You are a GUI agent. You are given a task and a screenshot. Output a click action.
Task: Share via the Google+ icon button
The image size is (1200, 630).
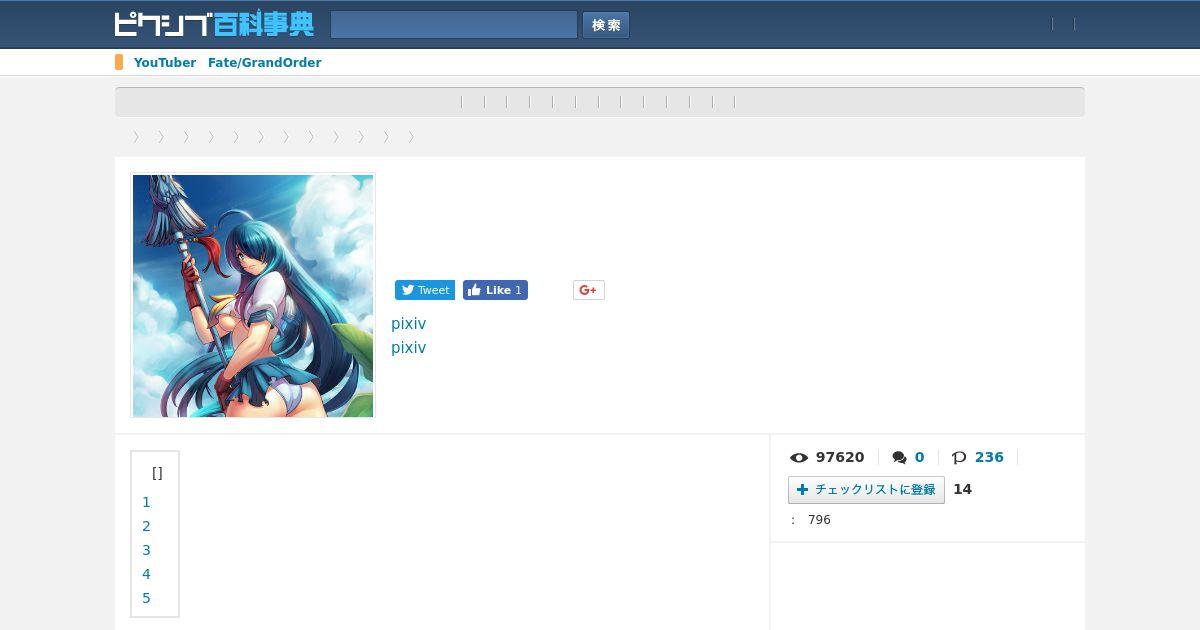tap(589, 290)
